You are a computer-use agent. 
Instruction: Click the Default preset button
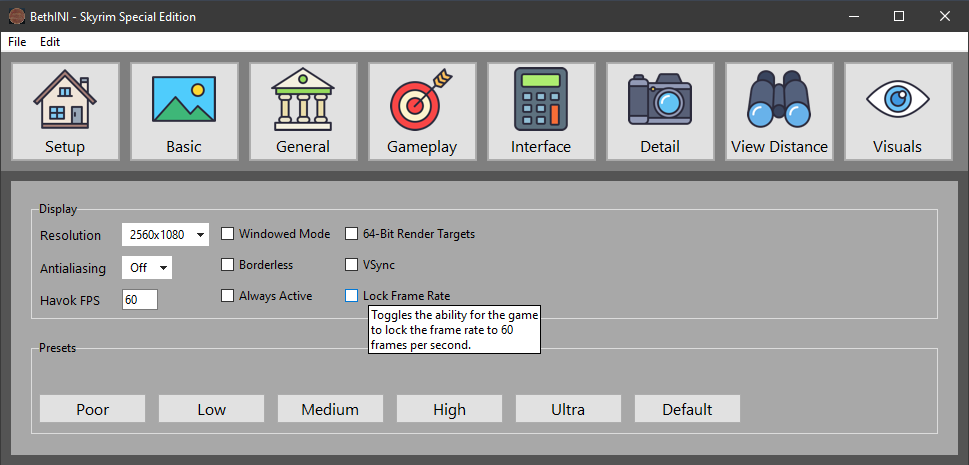pyautogui.click(x=687, y=409)
